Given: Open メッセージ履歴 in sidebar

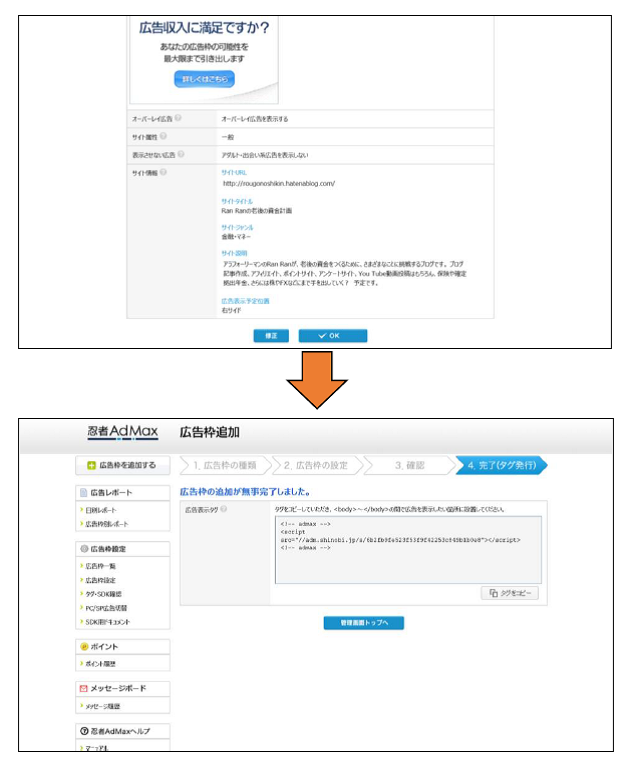Looking at the screenshot, I should (x=103, y=706).
